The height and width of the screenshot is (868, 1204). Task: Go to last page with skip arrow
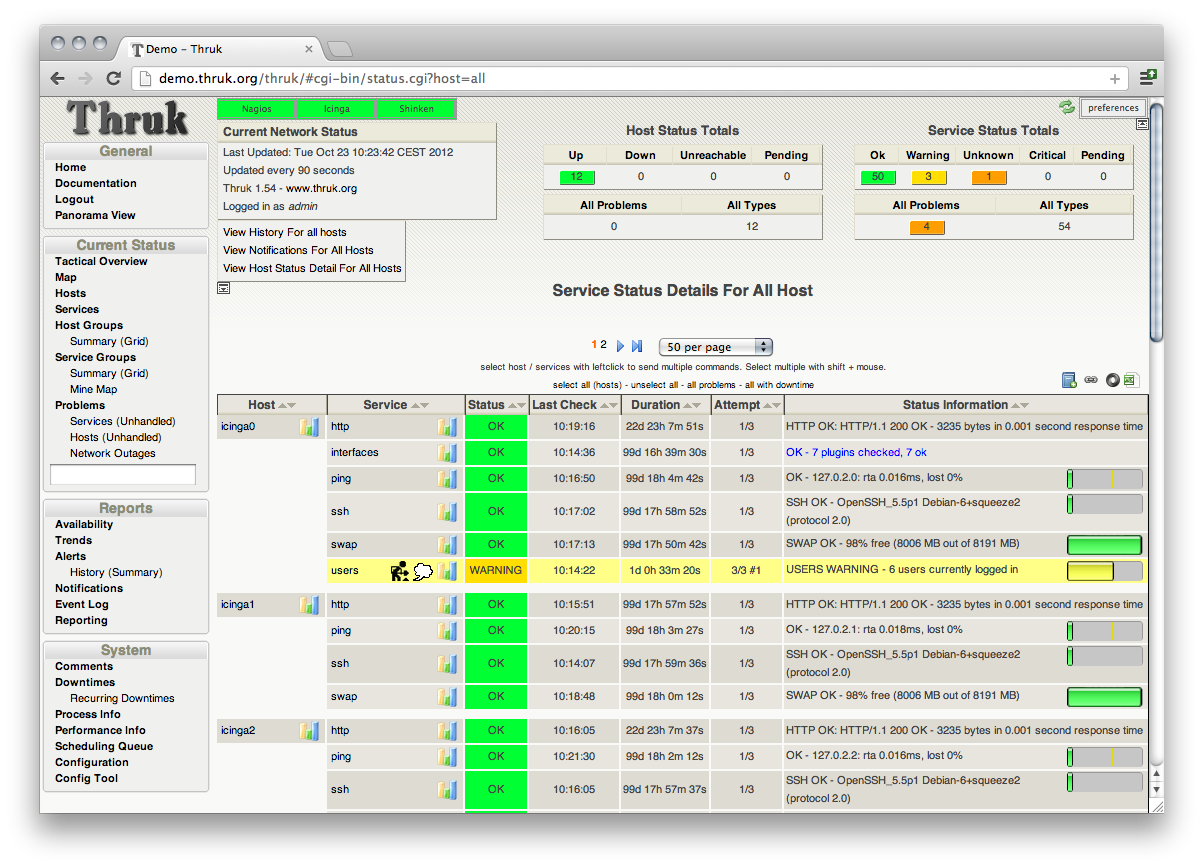click(x=637, y=346)
